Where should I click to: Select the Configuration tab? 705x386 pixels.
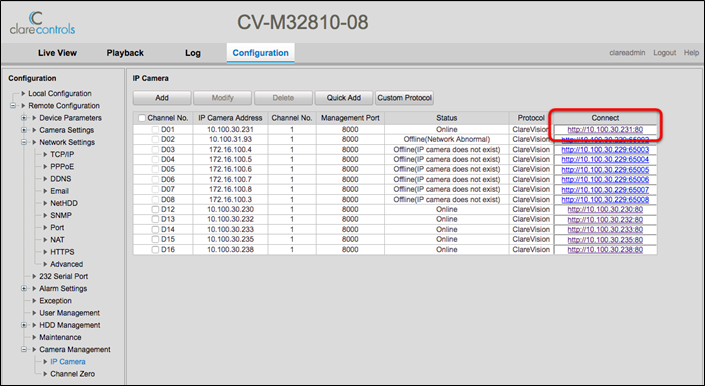[x=260, y=53]
